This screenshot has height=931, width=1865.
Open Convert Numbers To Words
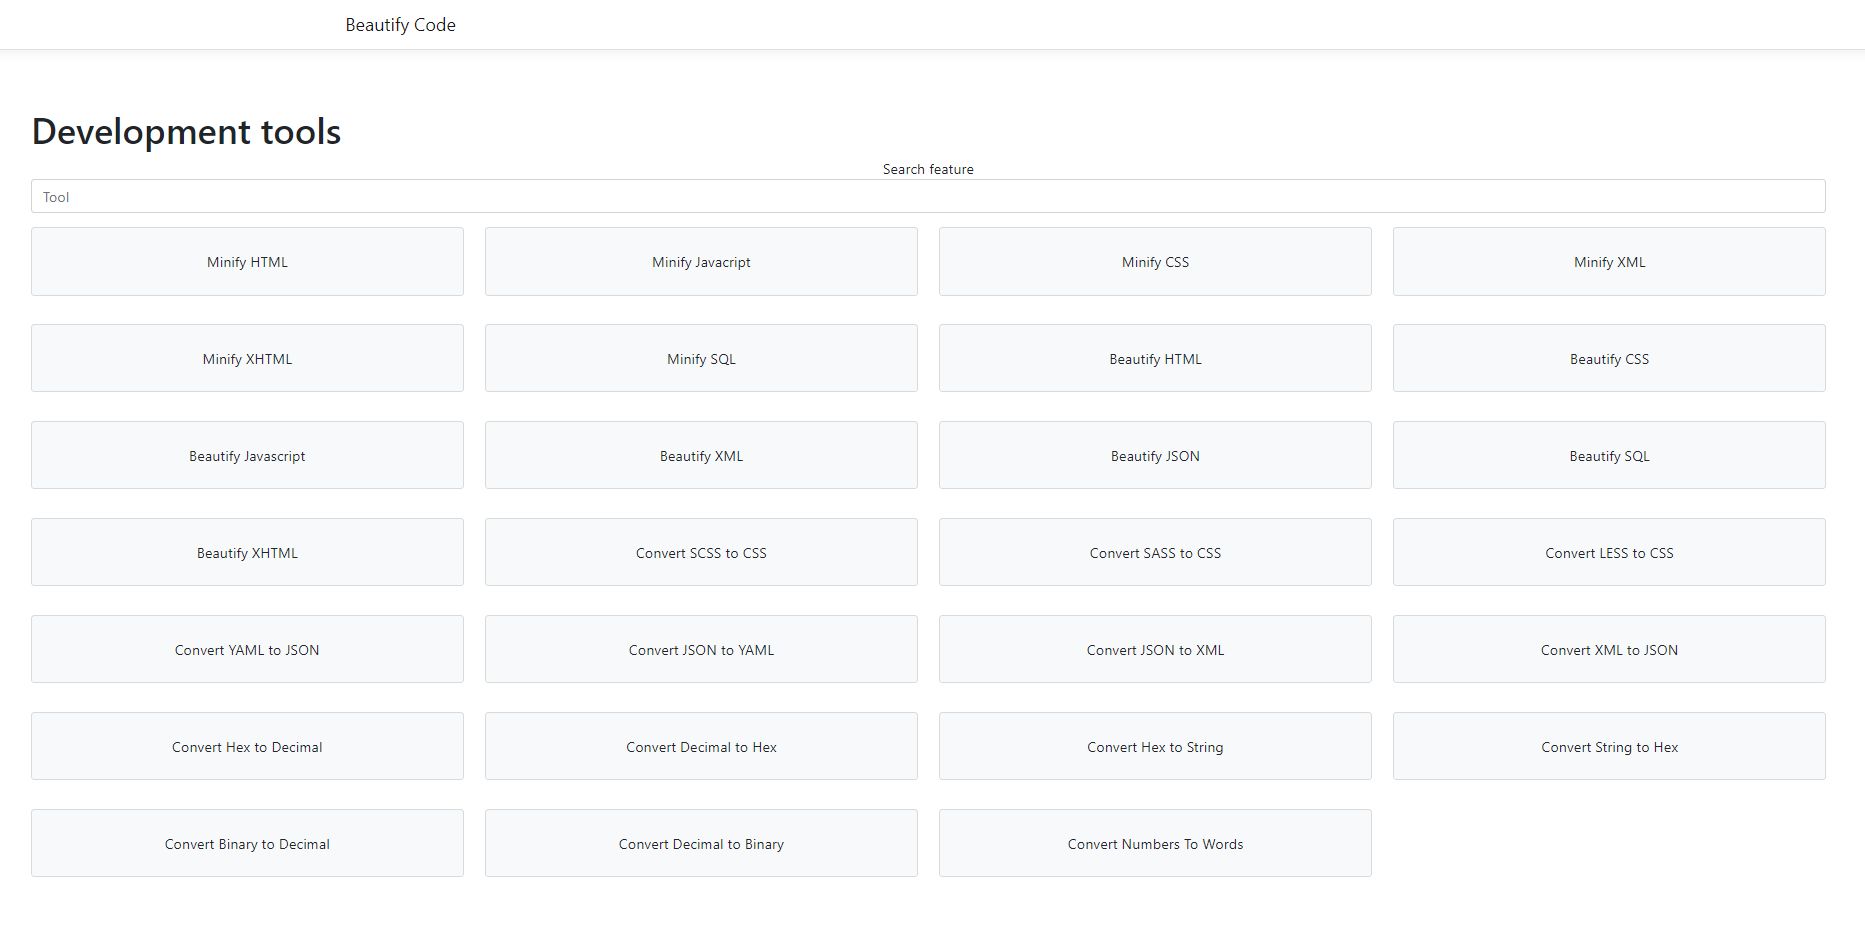click(x=1155, y=843)
